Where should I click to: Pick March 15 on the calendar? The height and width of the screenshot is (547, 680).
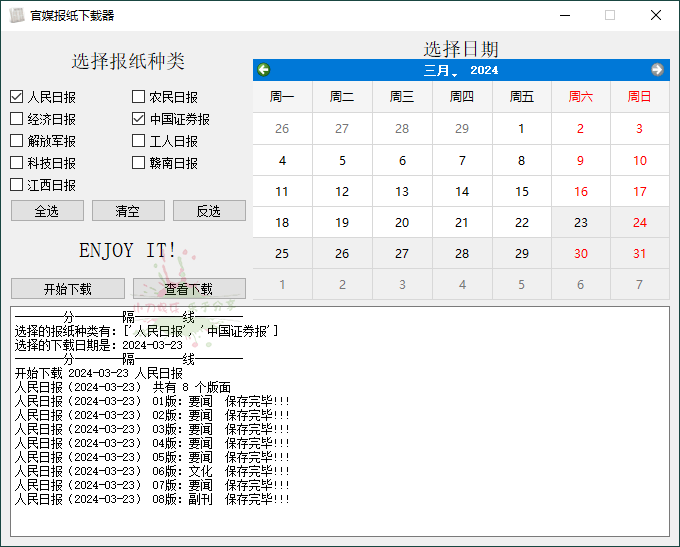[x=521, y=191]
